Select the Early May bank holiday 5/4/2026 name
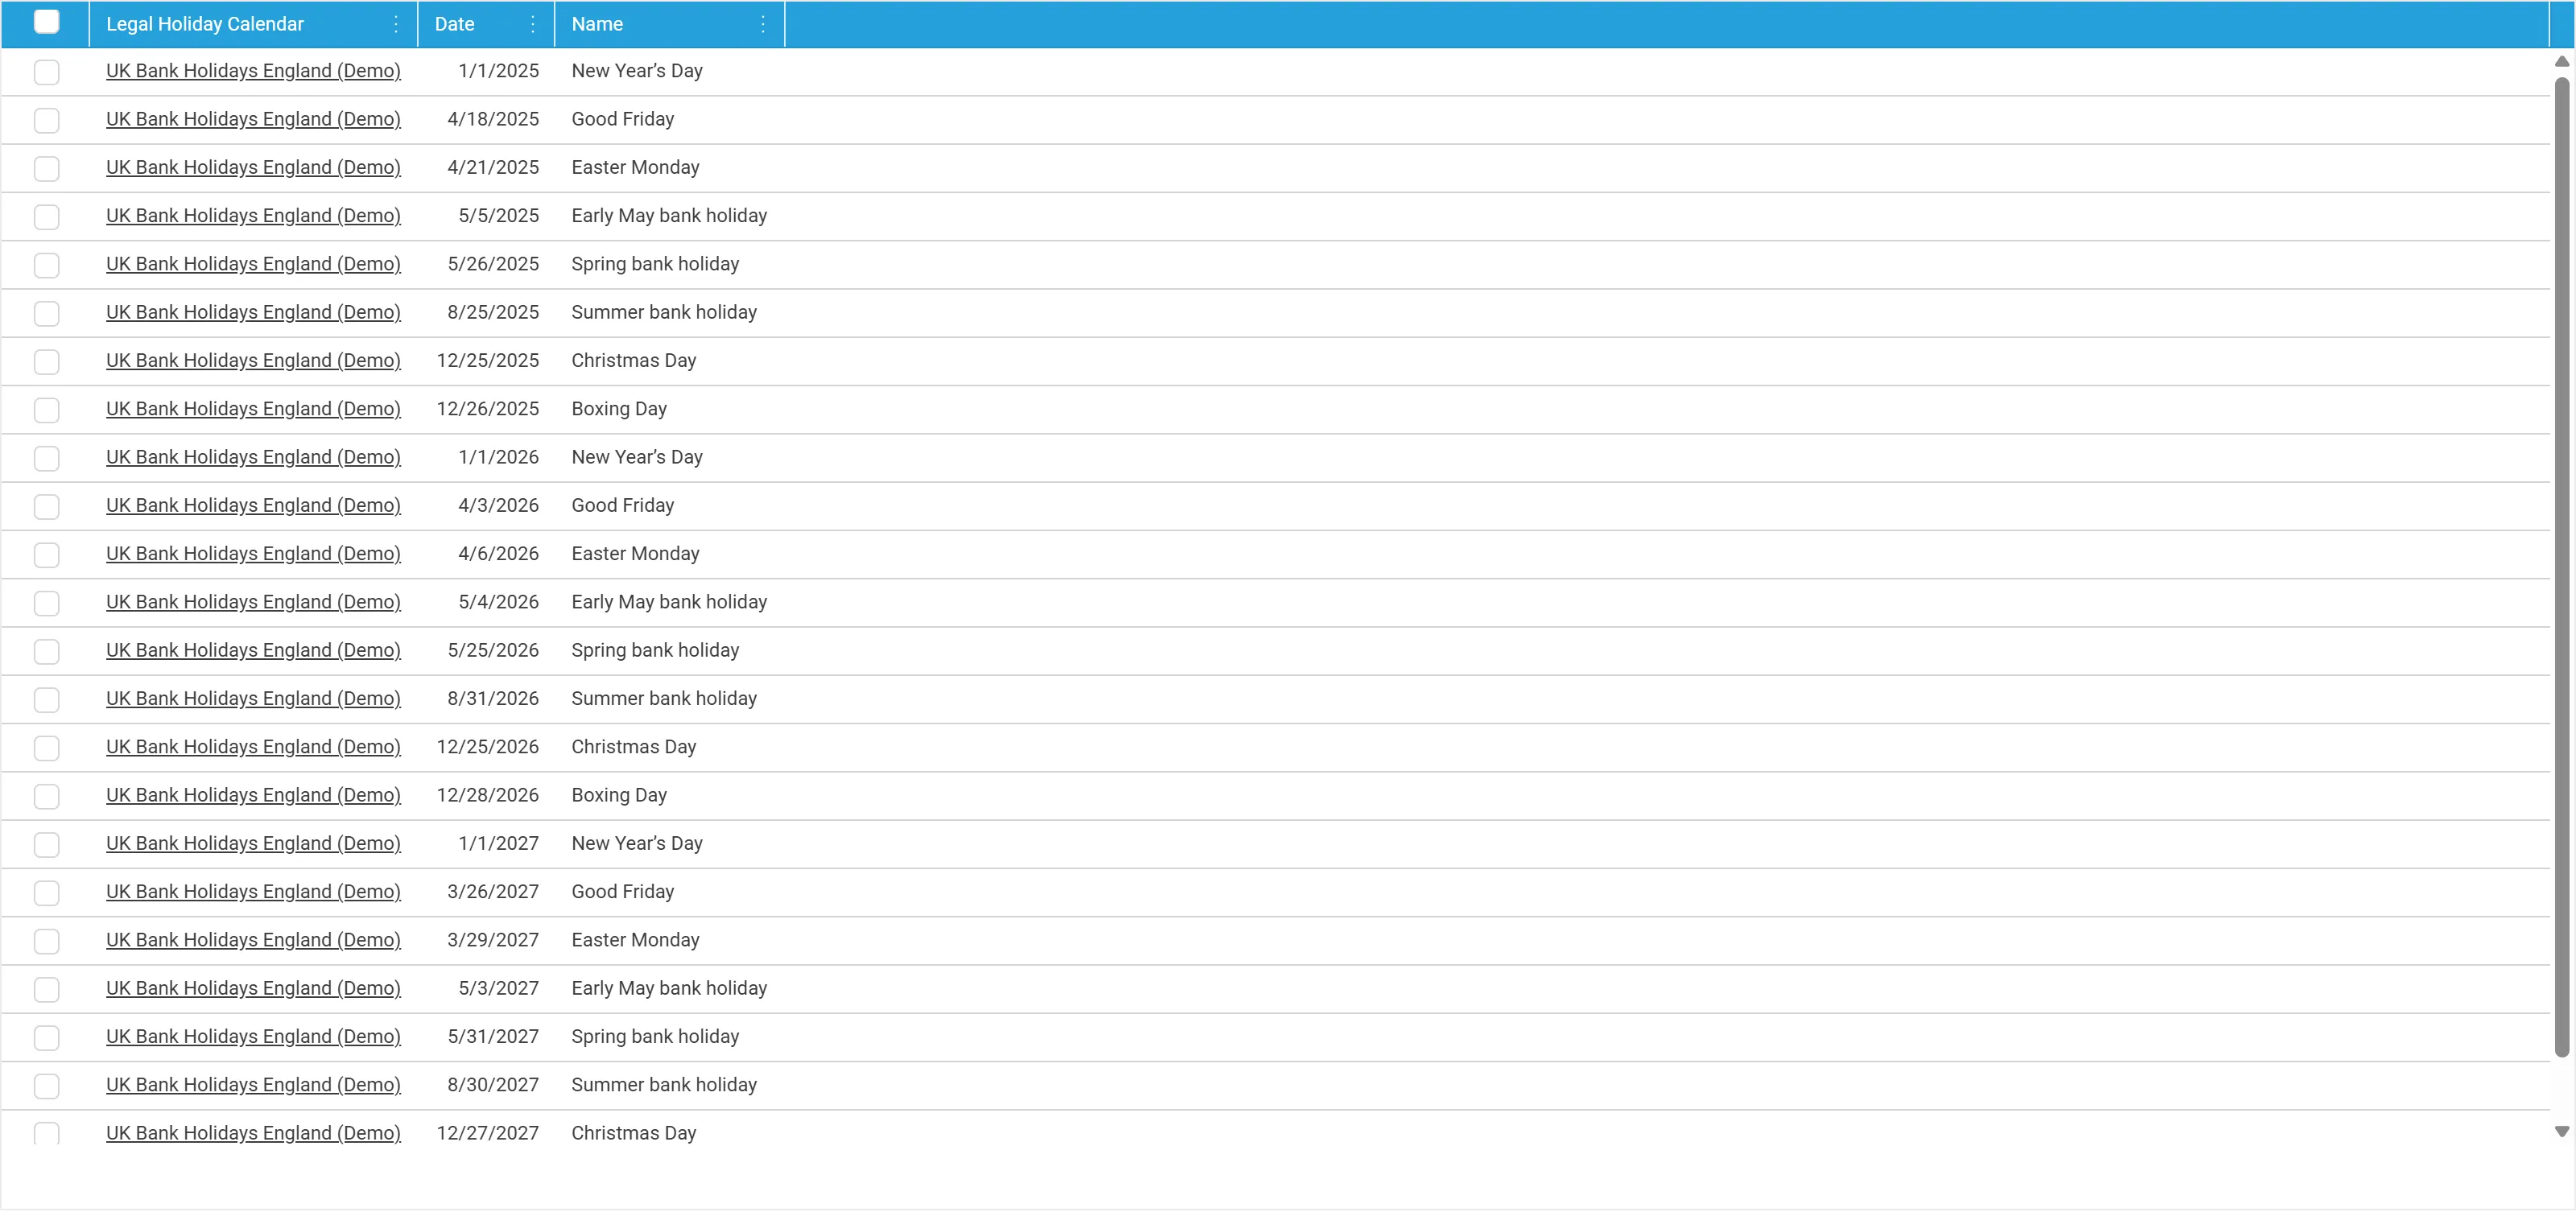This screenshot has height=1212, width=2576. coord(669,602)
